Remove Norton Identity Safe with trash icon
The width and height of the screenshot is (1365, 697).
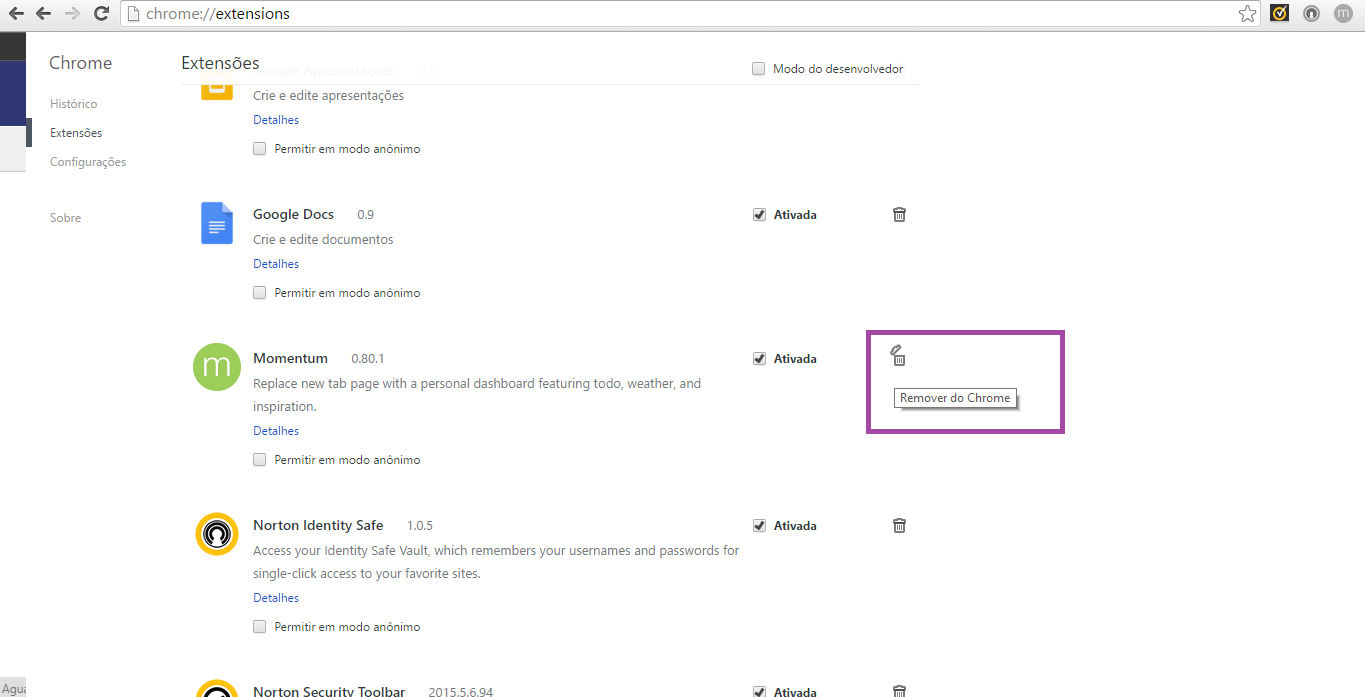point(899,525)
